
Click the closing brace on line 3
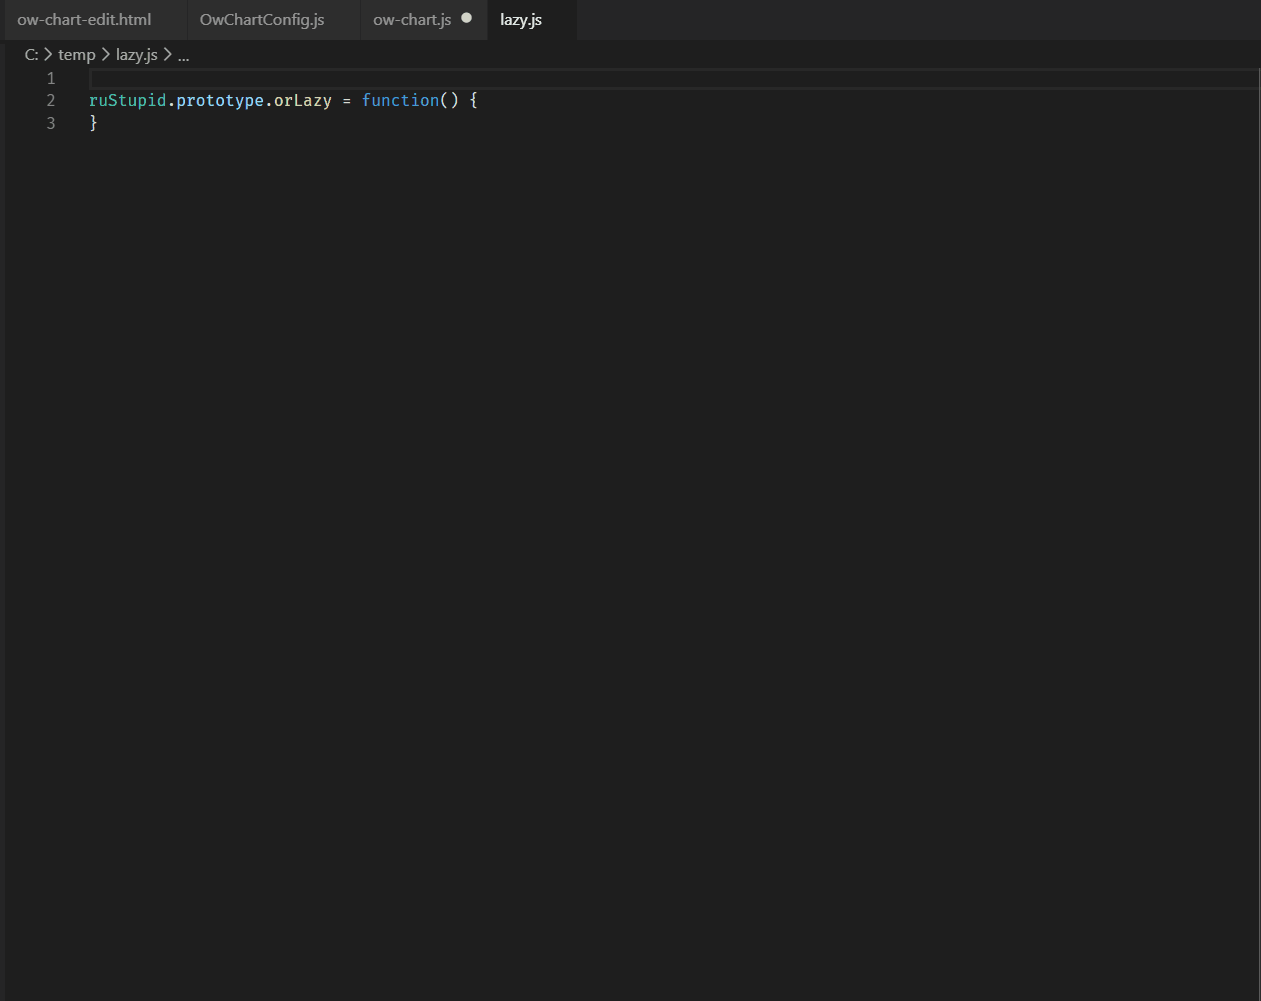(x=92, y=122)
